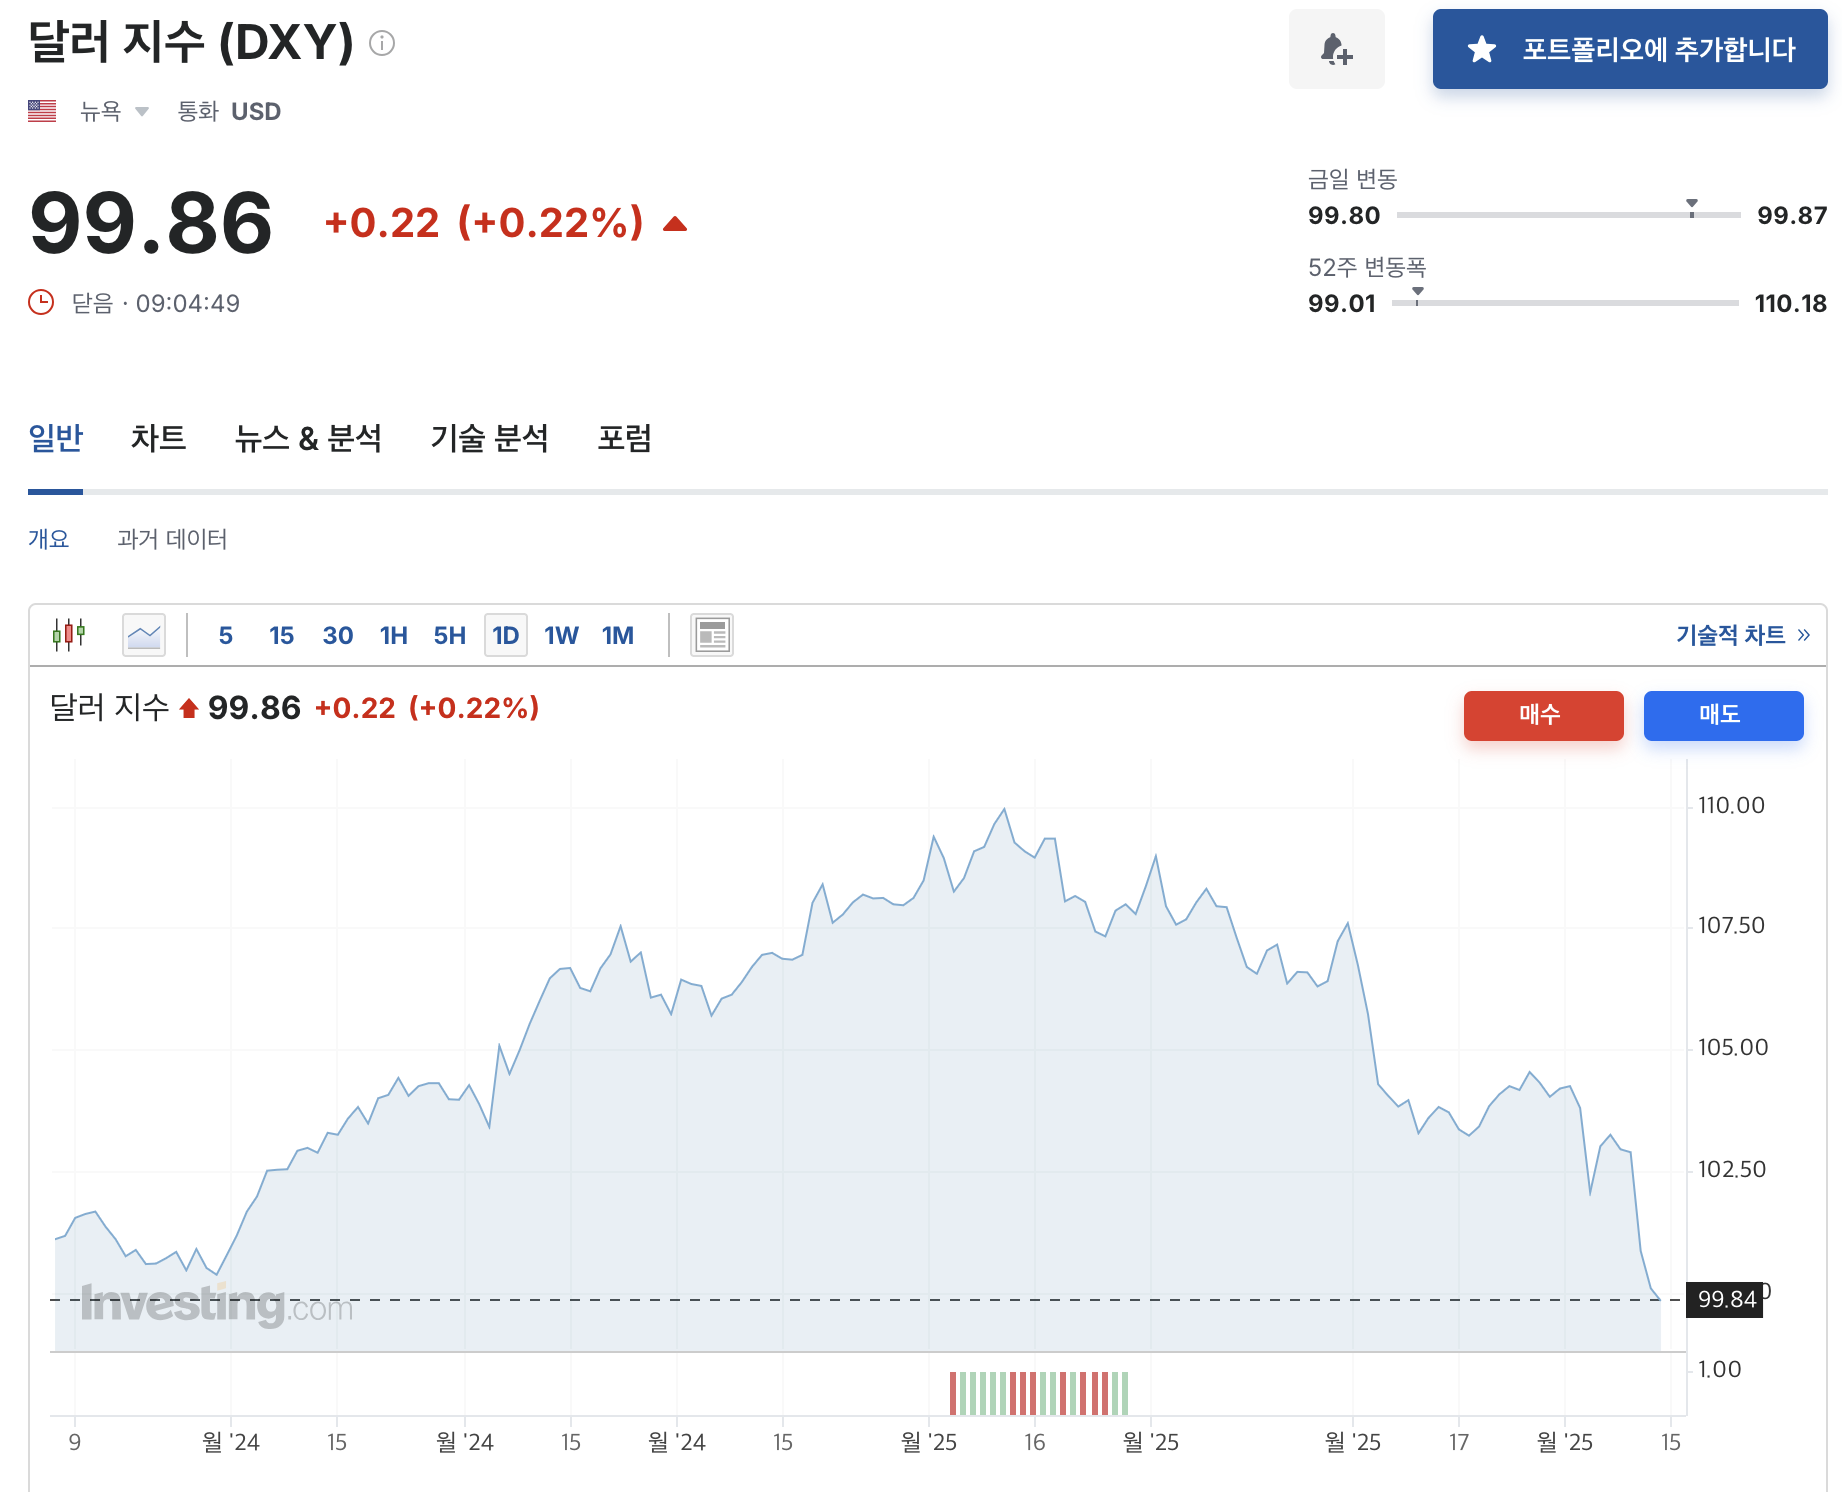Open the 뉴스 & 분석 tab

[308, 438]
